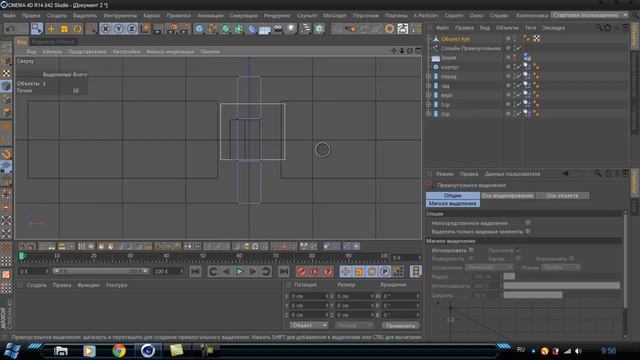Image resolution: width=640 pixels, height=360 pixels.
Task: Toggle the Z axis lock
Action: 131,29
